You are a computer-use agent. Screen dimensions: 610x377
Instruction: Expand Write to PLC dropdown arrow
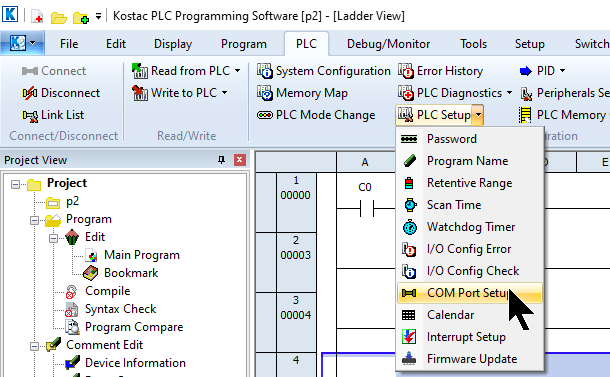pyautogui.click(x=224, y=93)
